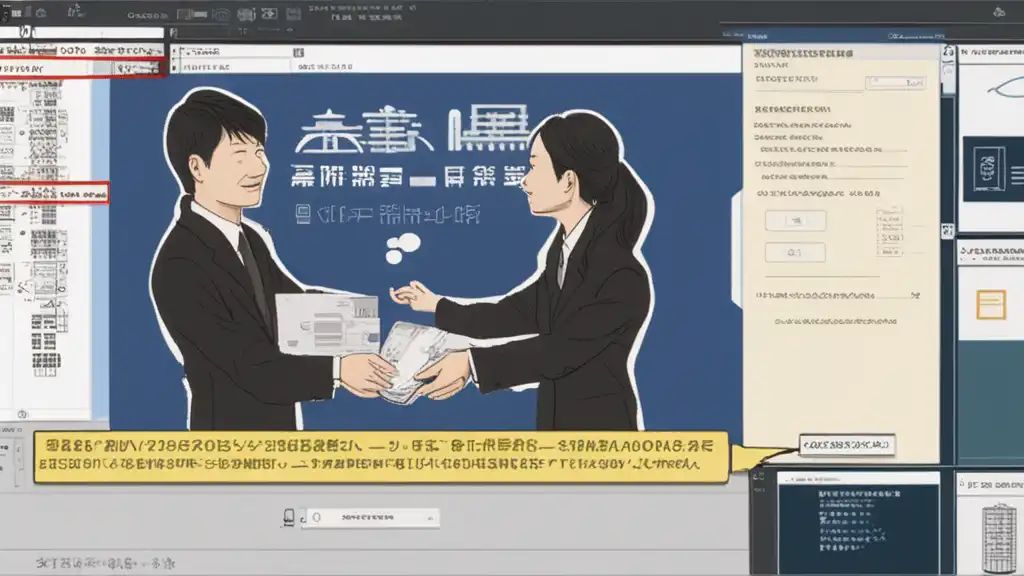Click the top-right corner toolbar icon
Viewport: 1024px width, 576px height.
(x=999, y=12)
